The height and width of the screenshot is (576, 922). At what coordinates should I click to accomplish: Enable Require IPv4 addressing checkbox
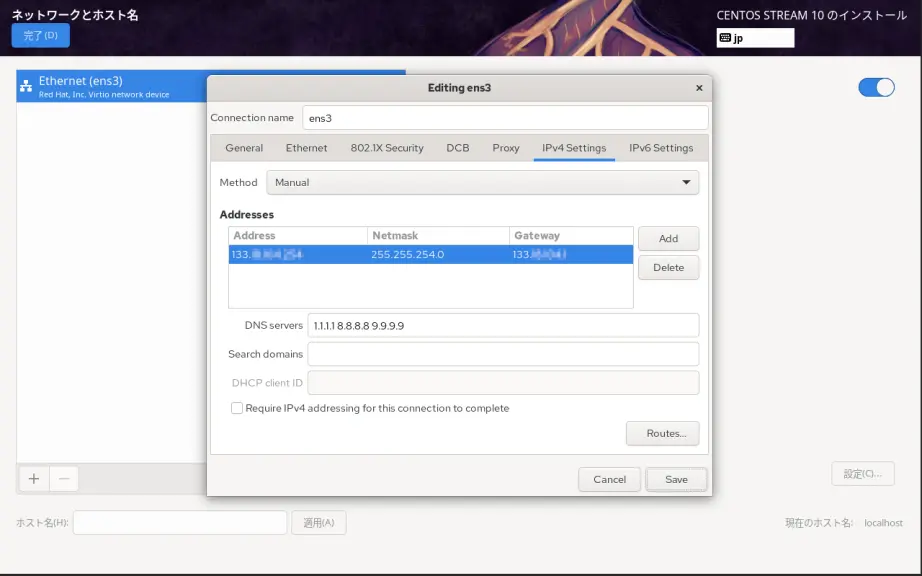[x=237, y=408]
